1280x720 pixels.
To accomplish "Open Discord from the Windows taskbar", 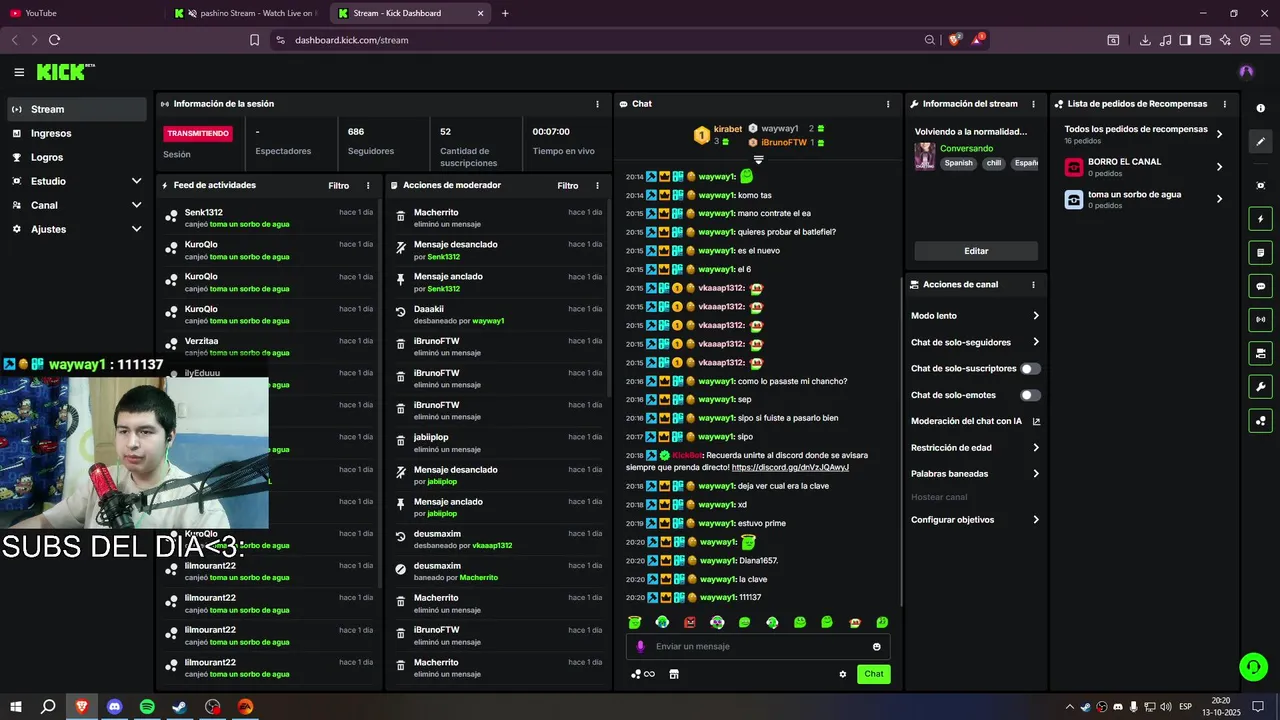I will (x=114, y=706).
